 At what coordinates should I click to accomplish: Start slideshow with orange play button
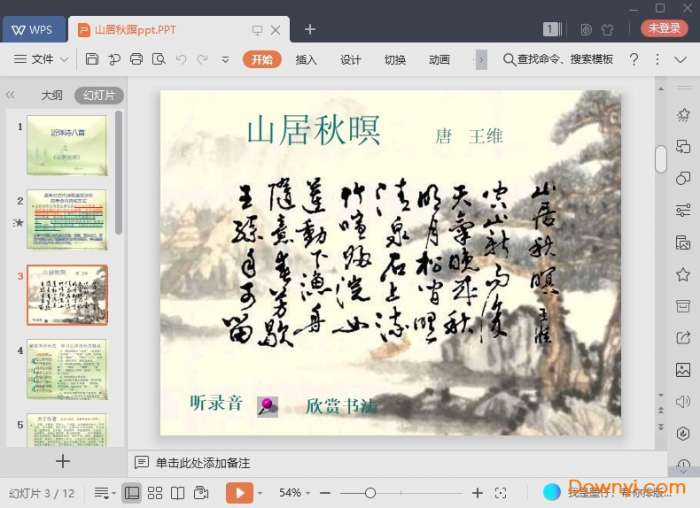pyautogui.click(x=240, y=493)
